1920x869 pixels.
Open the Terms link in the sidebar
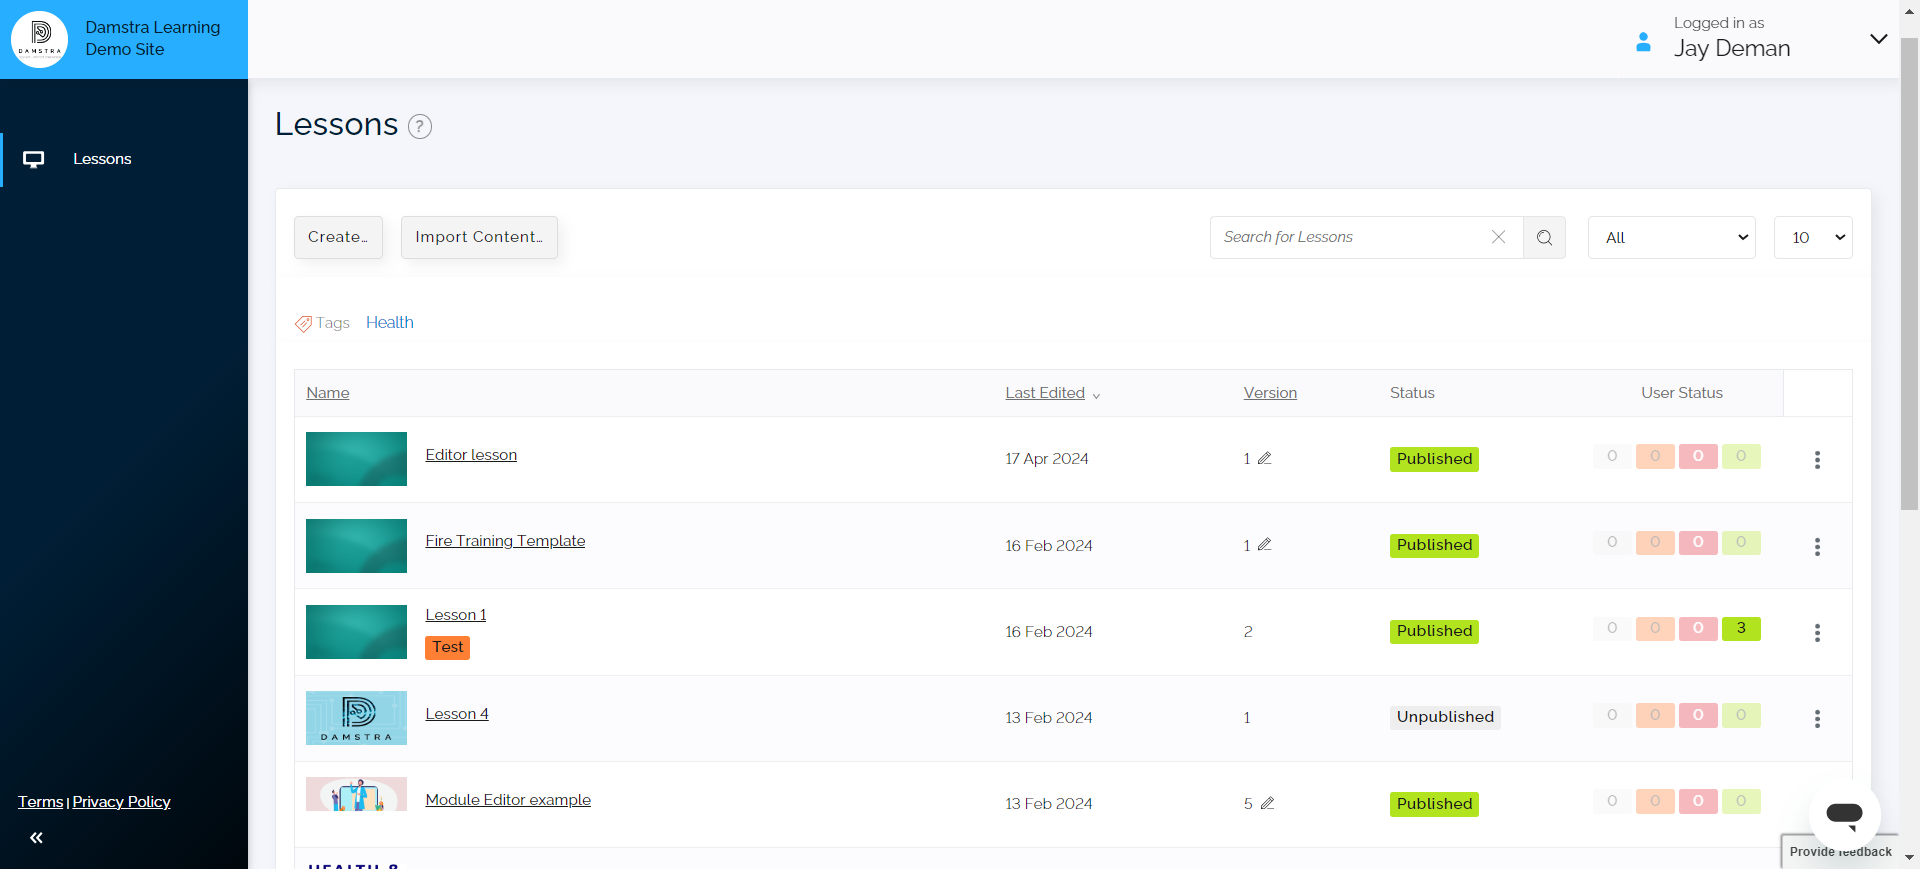click(41, 802)
